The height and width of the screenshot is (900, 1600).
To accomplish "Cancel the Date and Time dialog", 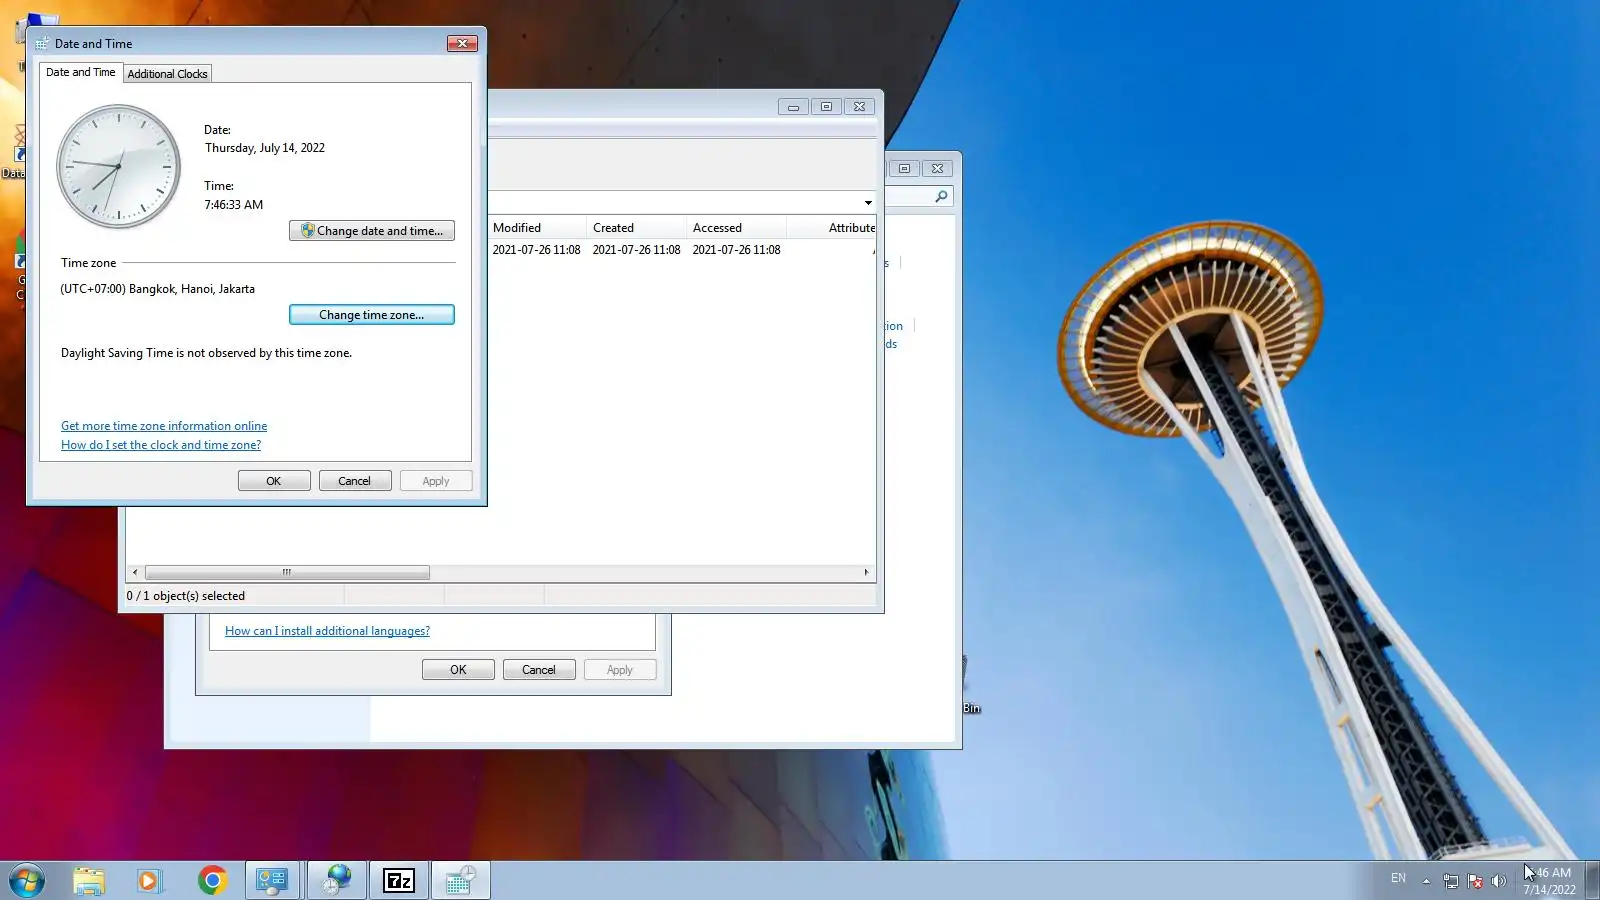I will 355,481.
